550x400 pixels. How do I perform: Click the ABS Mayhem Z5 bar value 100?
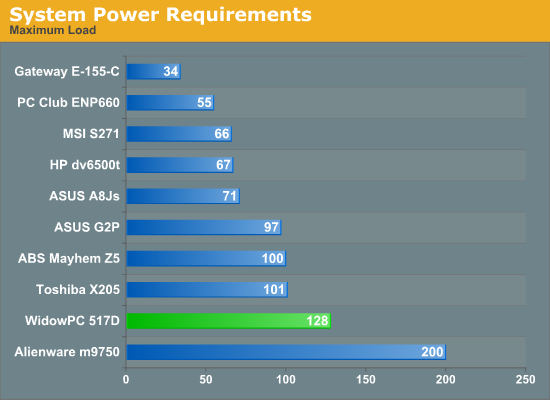point(273,258)
